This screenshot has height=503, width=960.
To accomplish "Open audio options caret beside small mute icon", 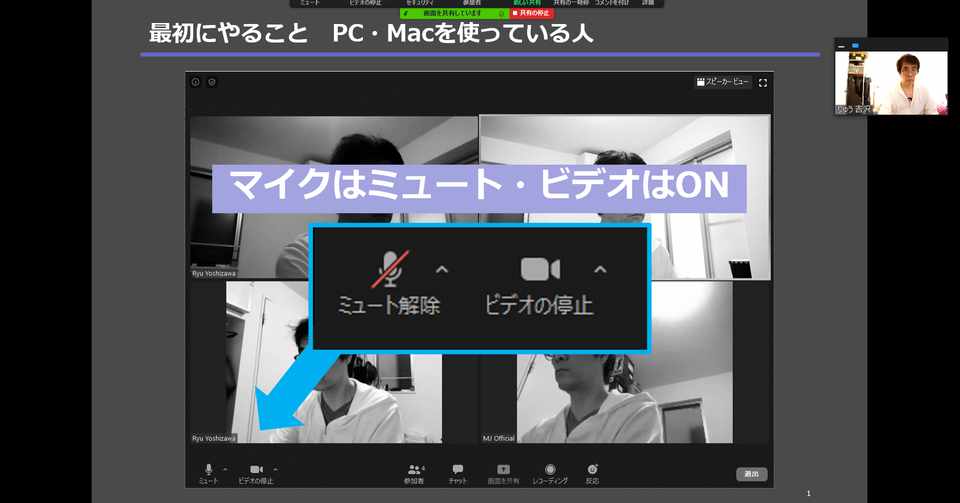I will (x=225, y=469).
